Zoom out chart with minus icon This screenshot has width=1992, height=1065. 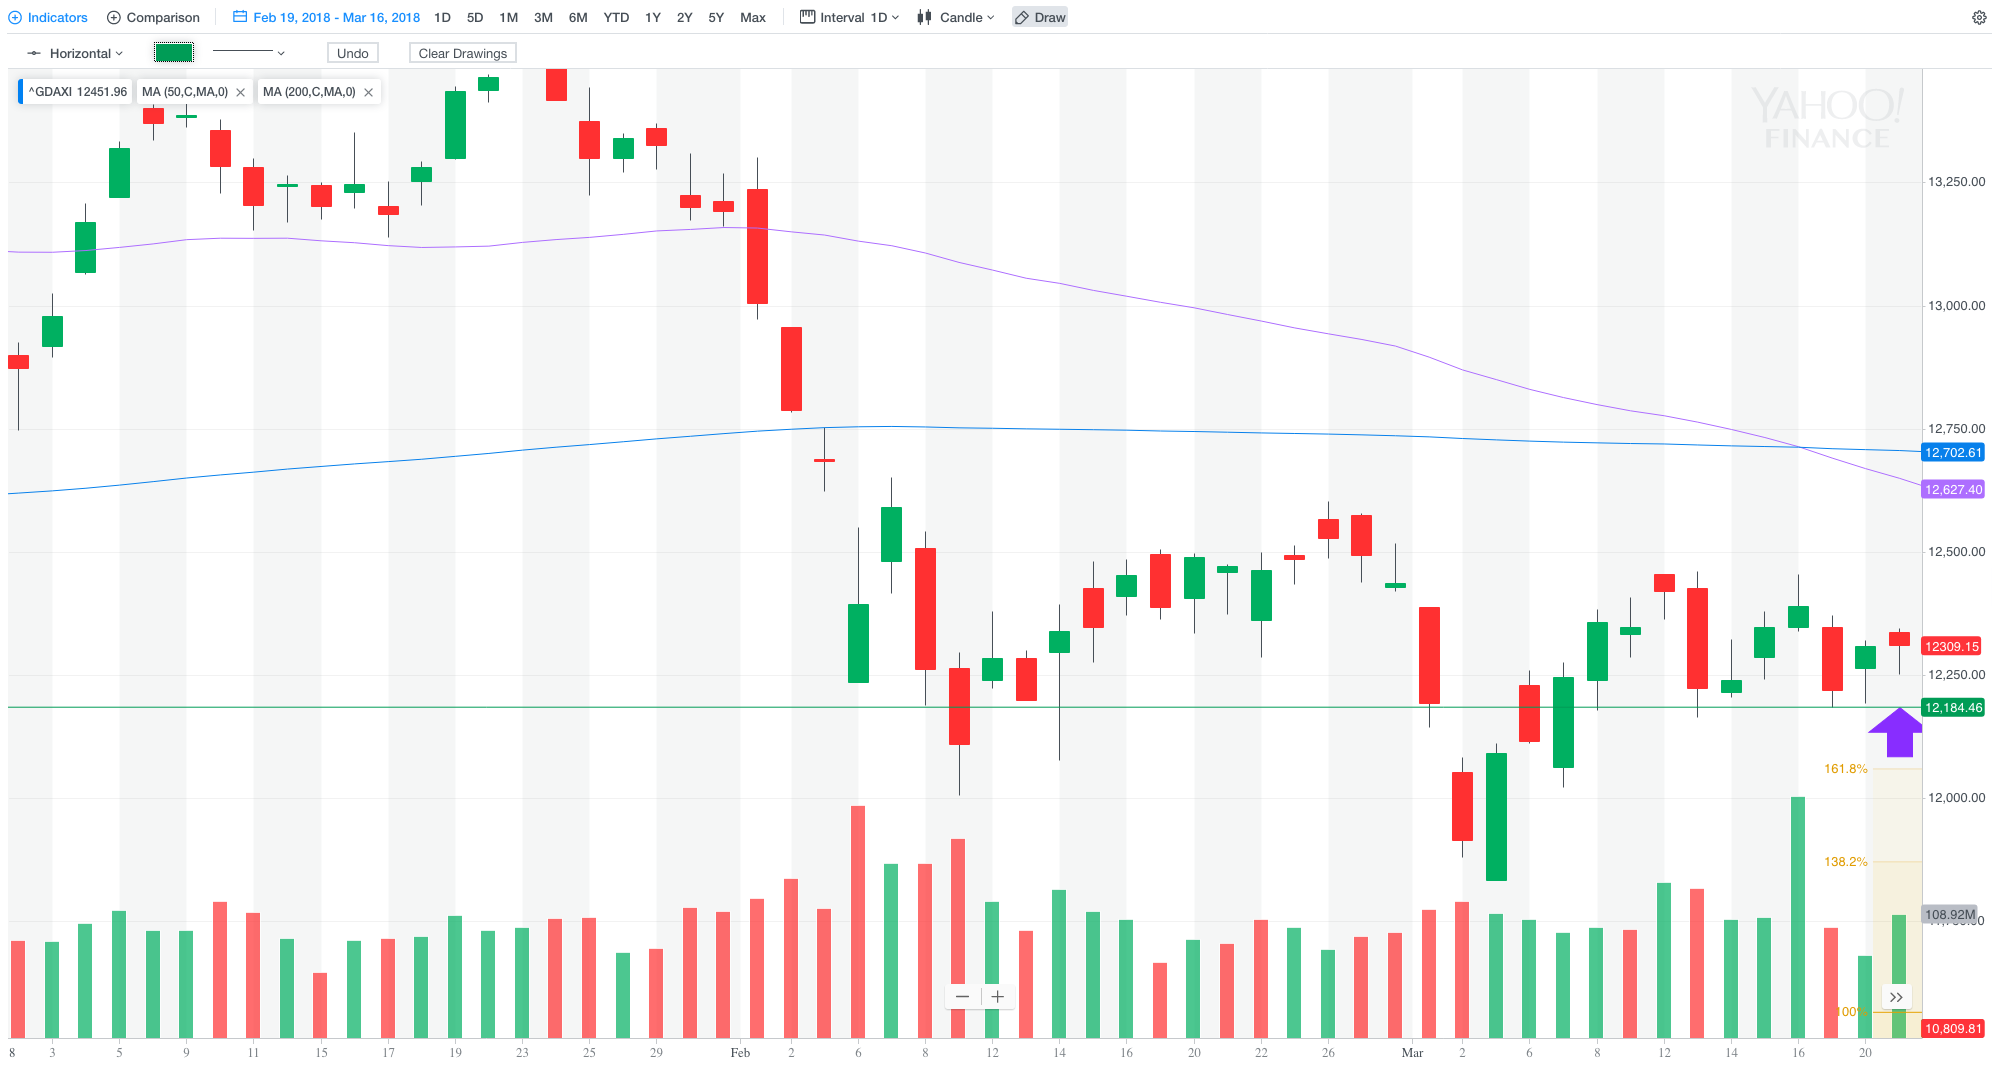[962, 996]
